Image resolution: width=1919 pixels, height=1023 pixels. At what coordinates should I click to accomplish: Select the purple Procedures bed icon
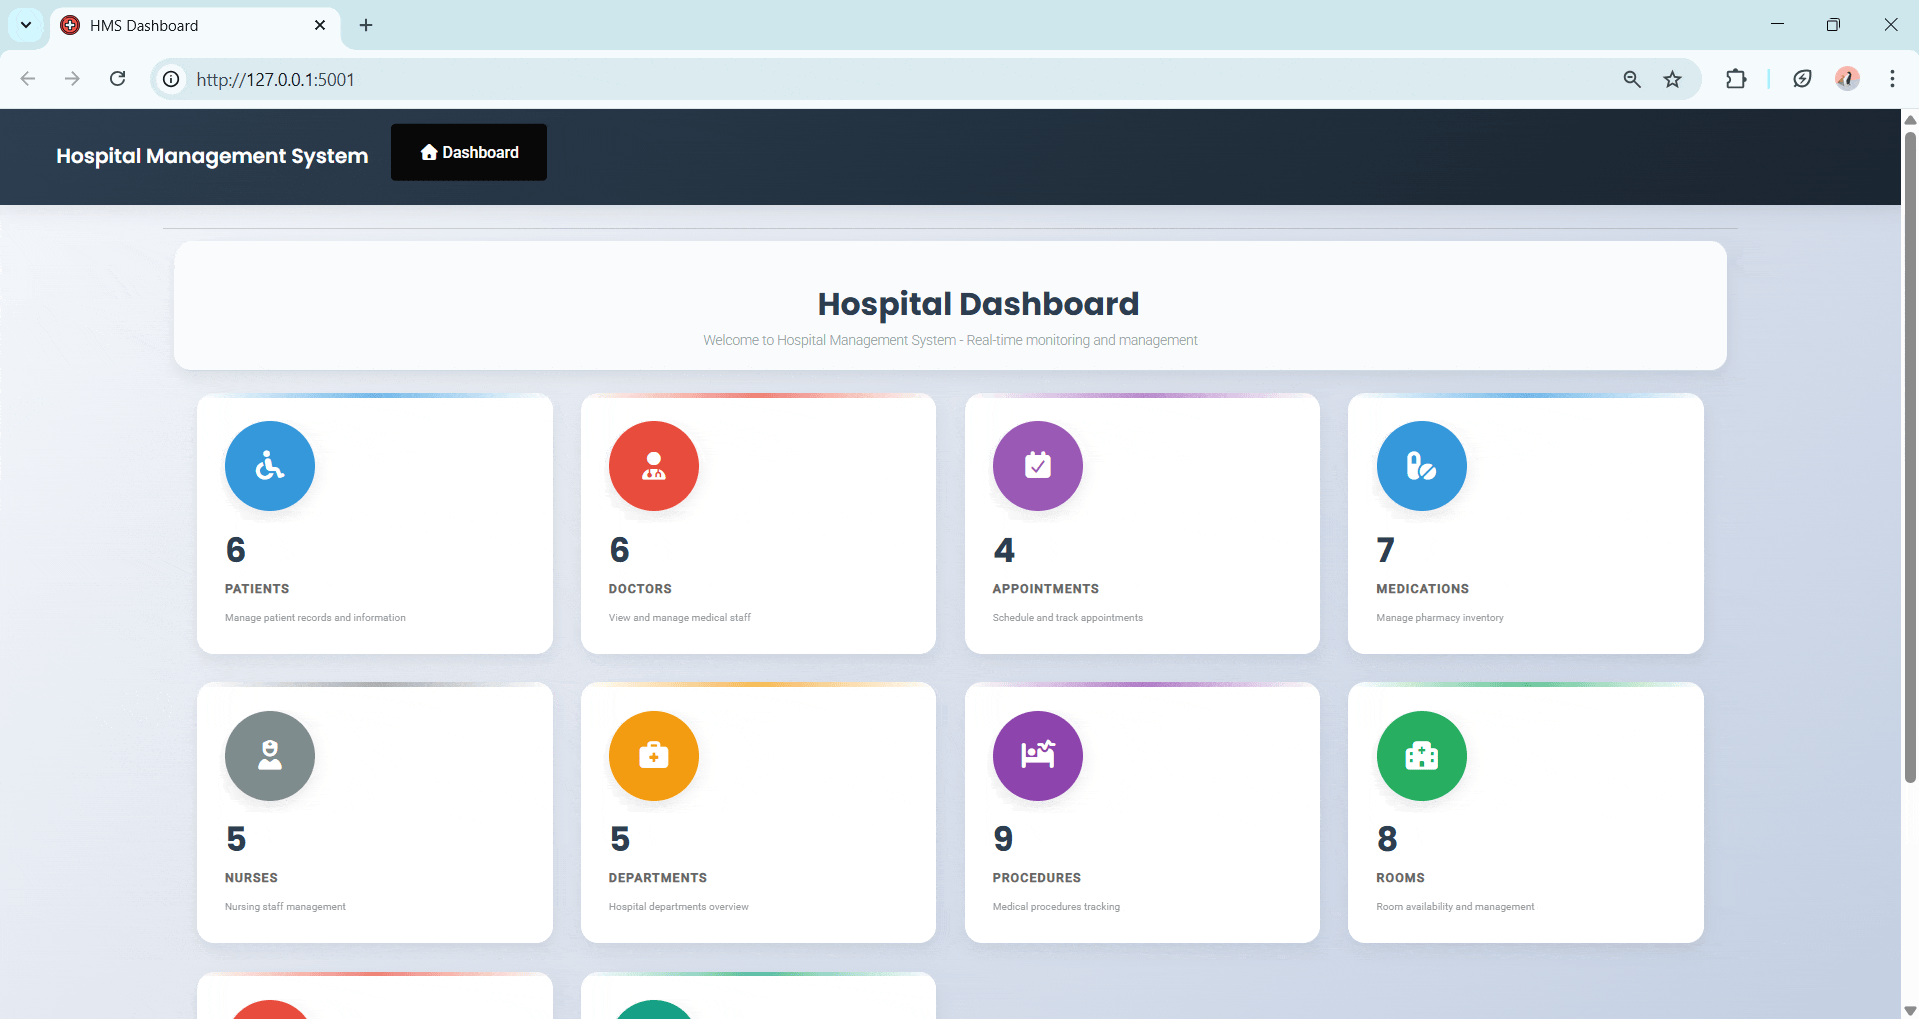point(1037,756)
